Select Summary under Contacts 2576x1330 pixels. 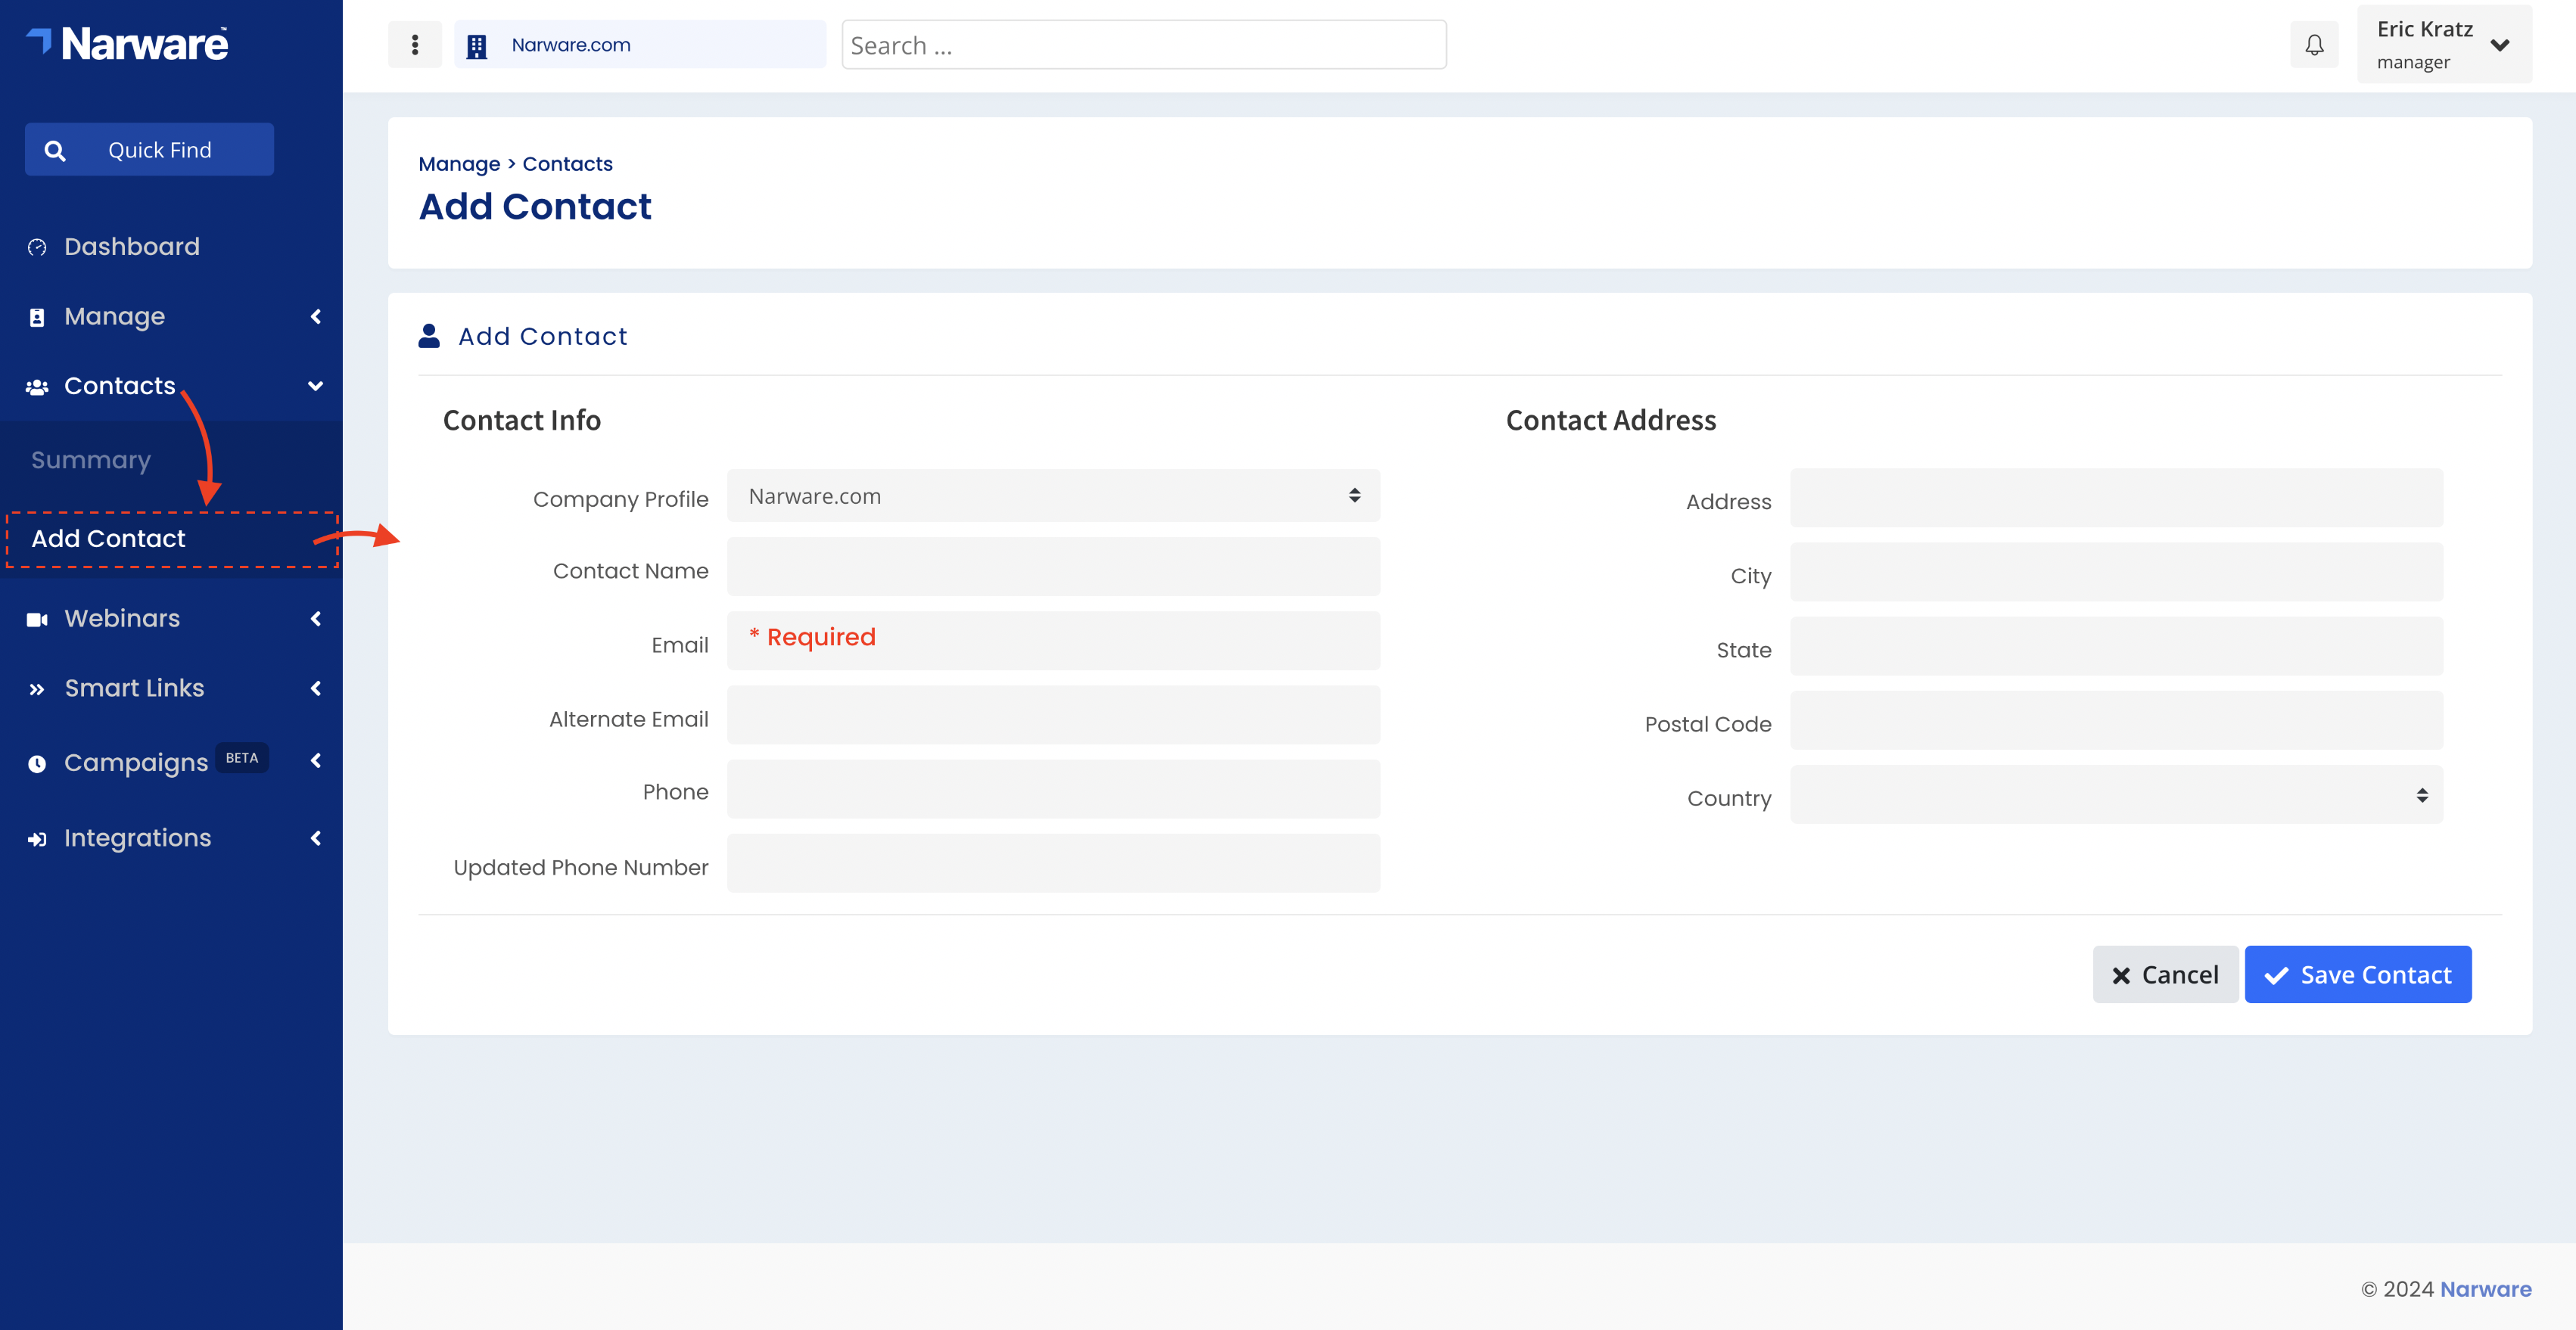click(91, 460)
